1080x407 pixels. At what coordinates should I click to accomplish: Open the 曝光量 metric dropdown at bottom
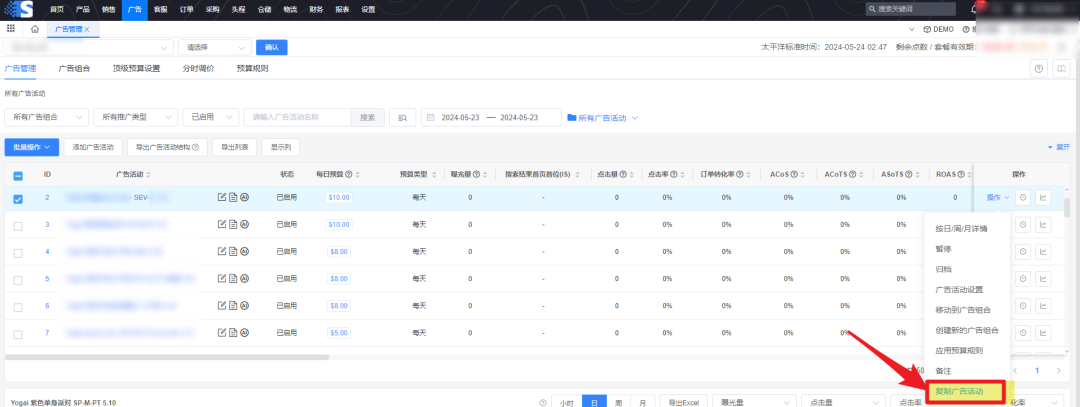pyautogui.click(x=754, y=402)
